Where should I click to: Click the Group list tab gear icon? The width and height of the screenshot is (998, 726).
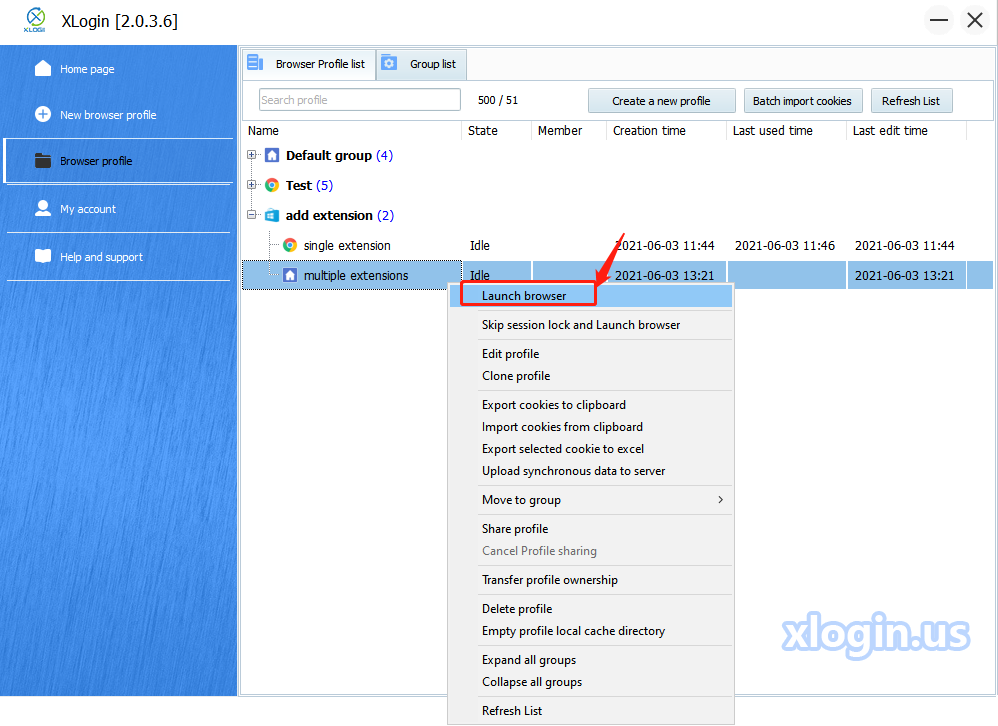tap(389, 63)
